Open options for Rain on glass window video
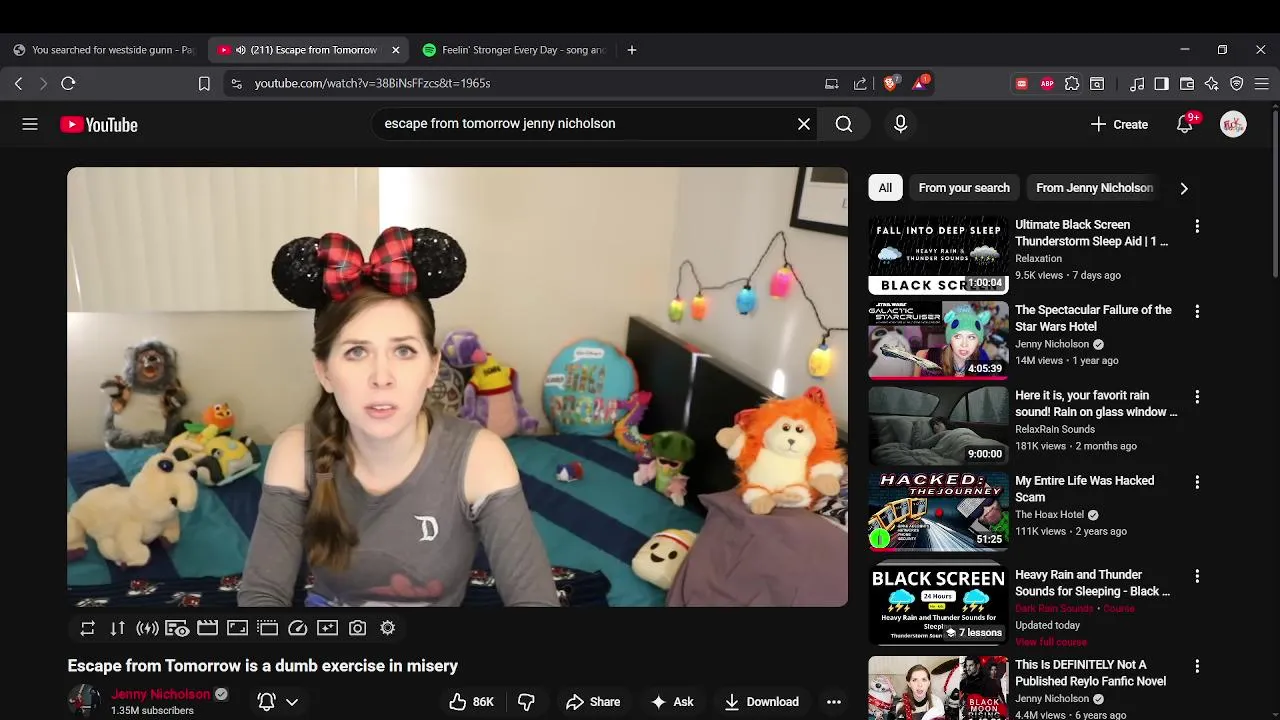Screen dimensions: 1280x720 click(x=1197, y=397)
